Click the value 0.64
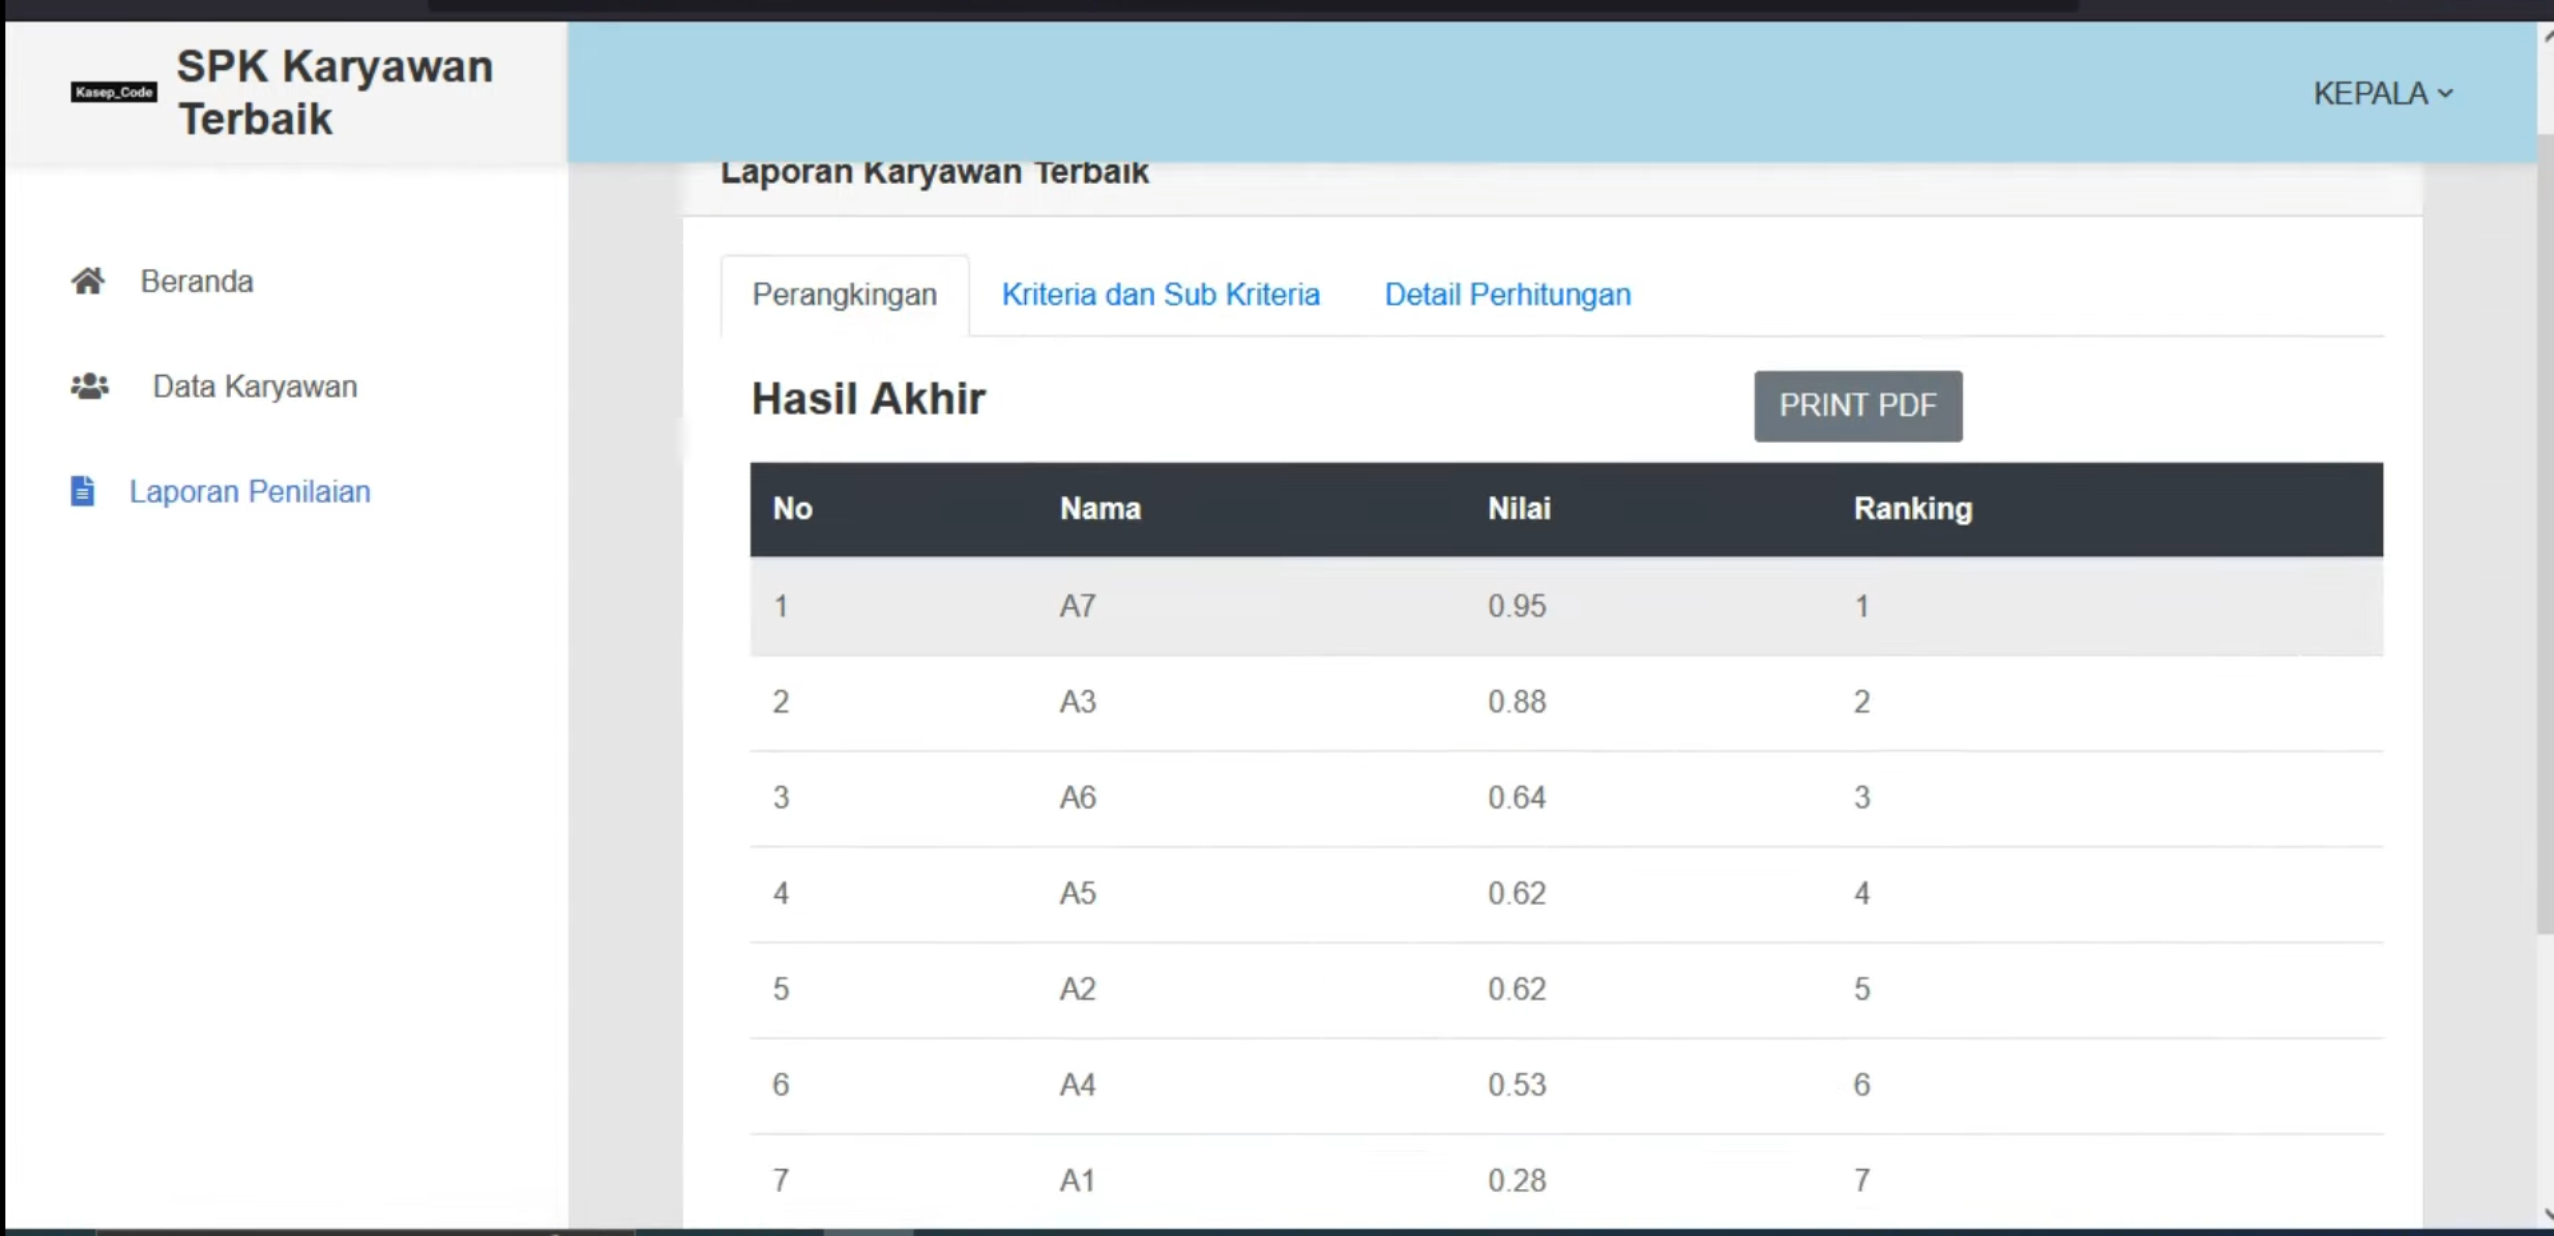 click(1516, 797)
